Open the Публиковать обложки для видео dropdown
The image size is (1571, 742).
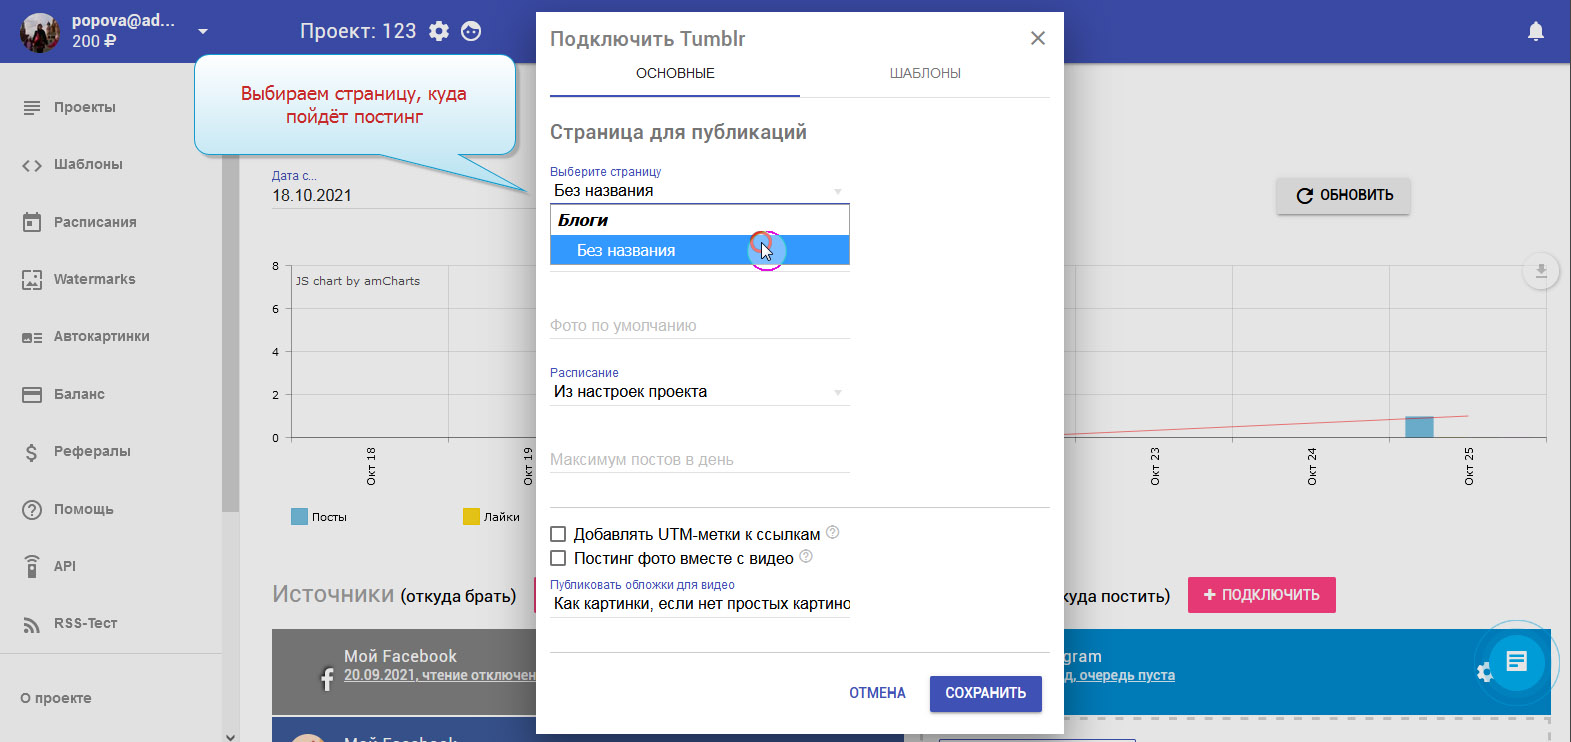pyautogui.click(x=699, y=604)
